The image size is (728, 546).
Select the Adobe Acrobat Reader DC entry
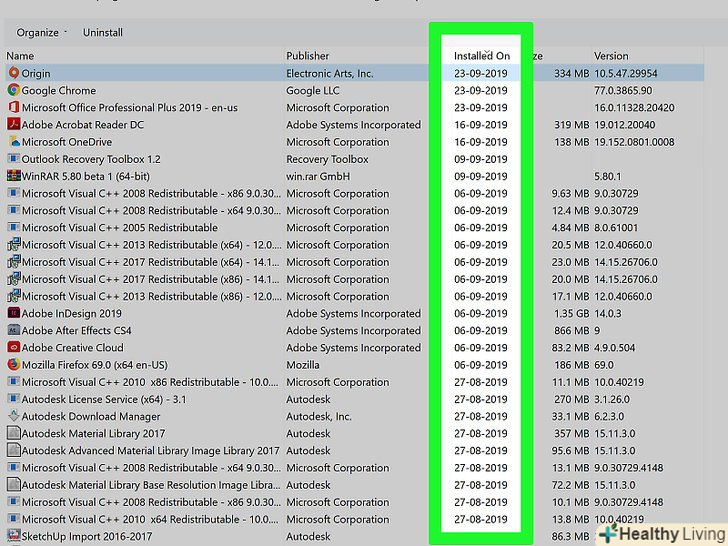(83, 125)
